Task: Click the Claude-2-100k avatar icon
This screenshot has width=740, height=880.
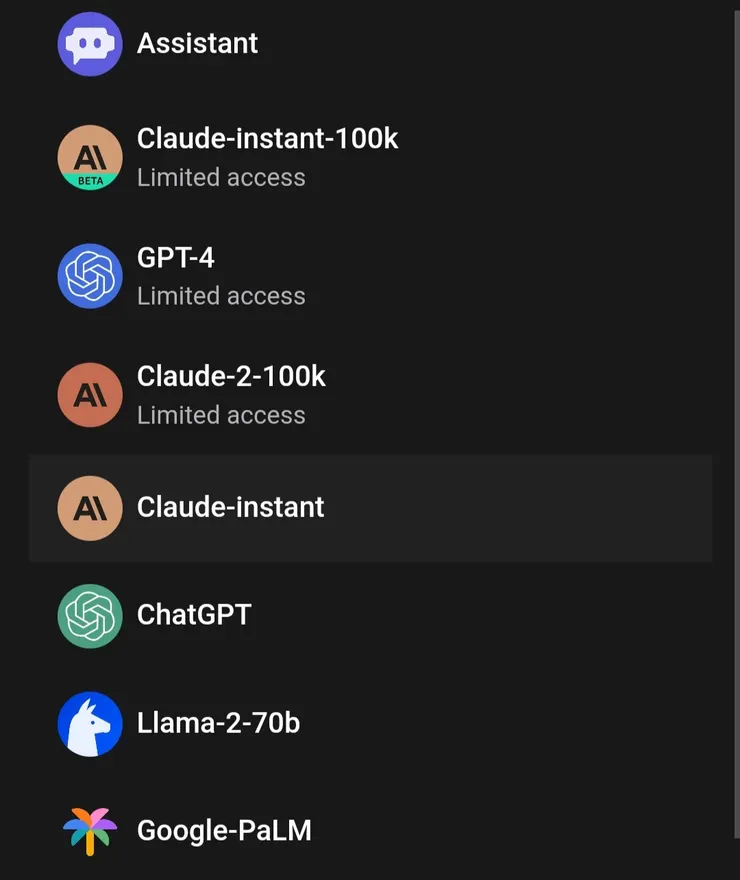Action: coord(90,395)
